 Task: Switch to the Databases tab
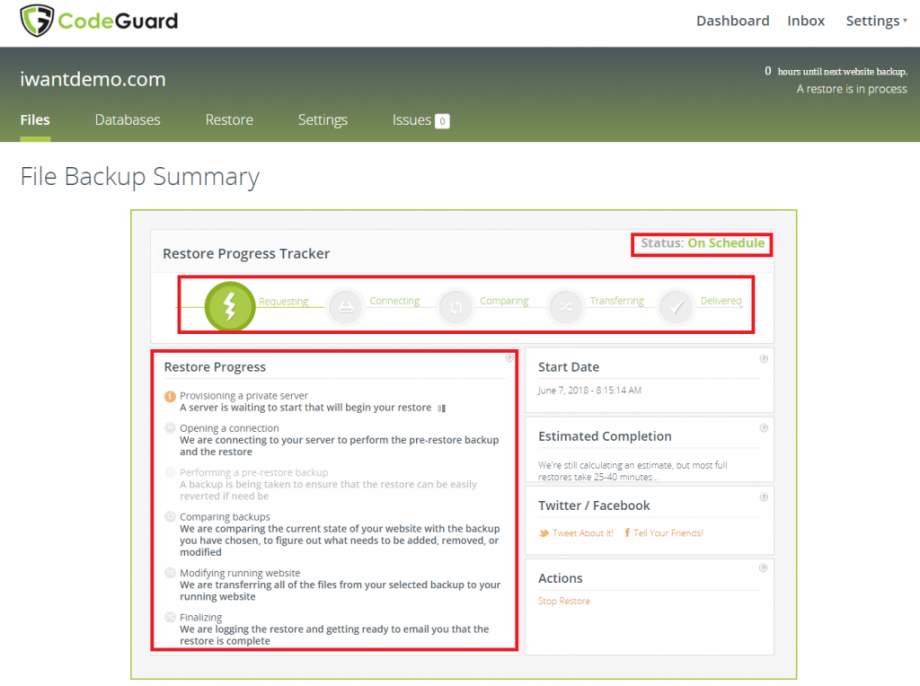127,119
